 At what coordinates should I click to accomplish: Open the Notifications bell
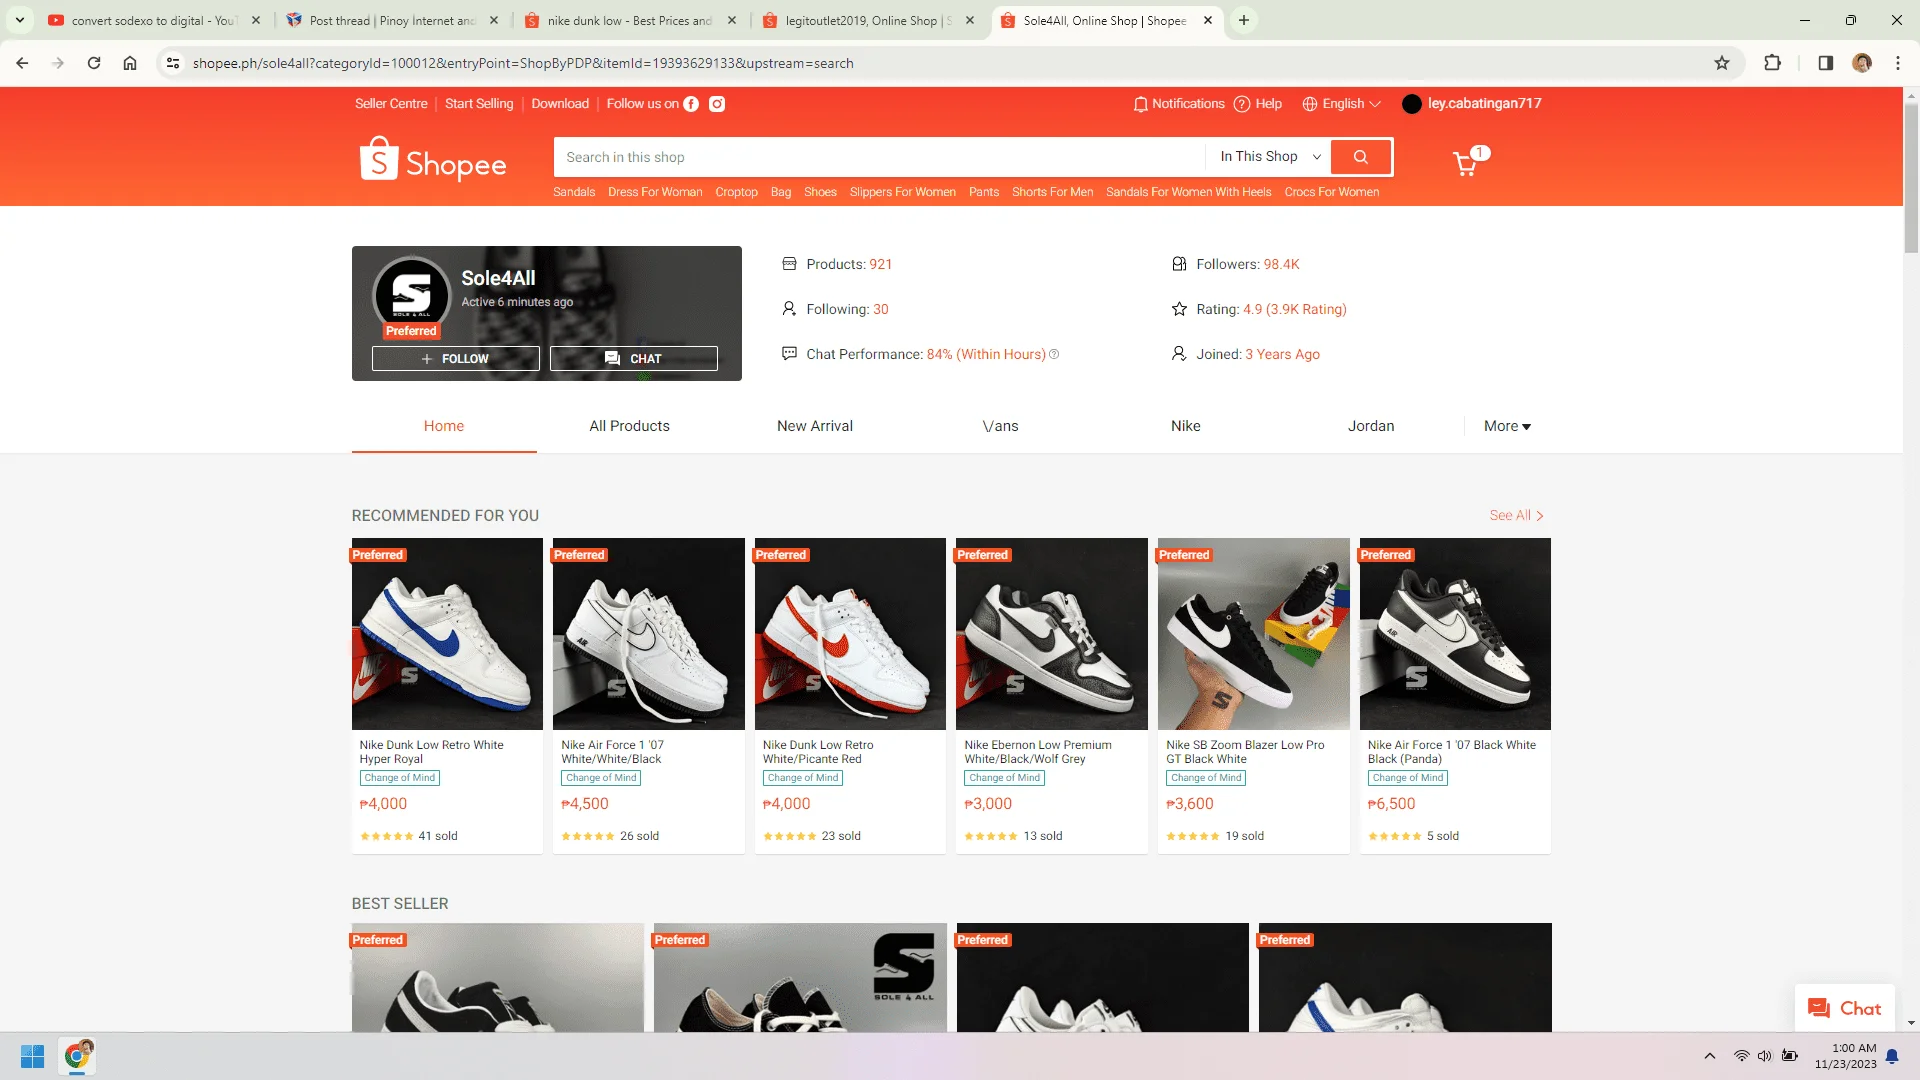[1179, 104]
